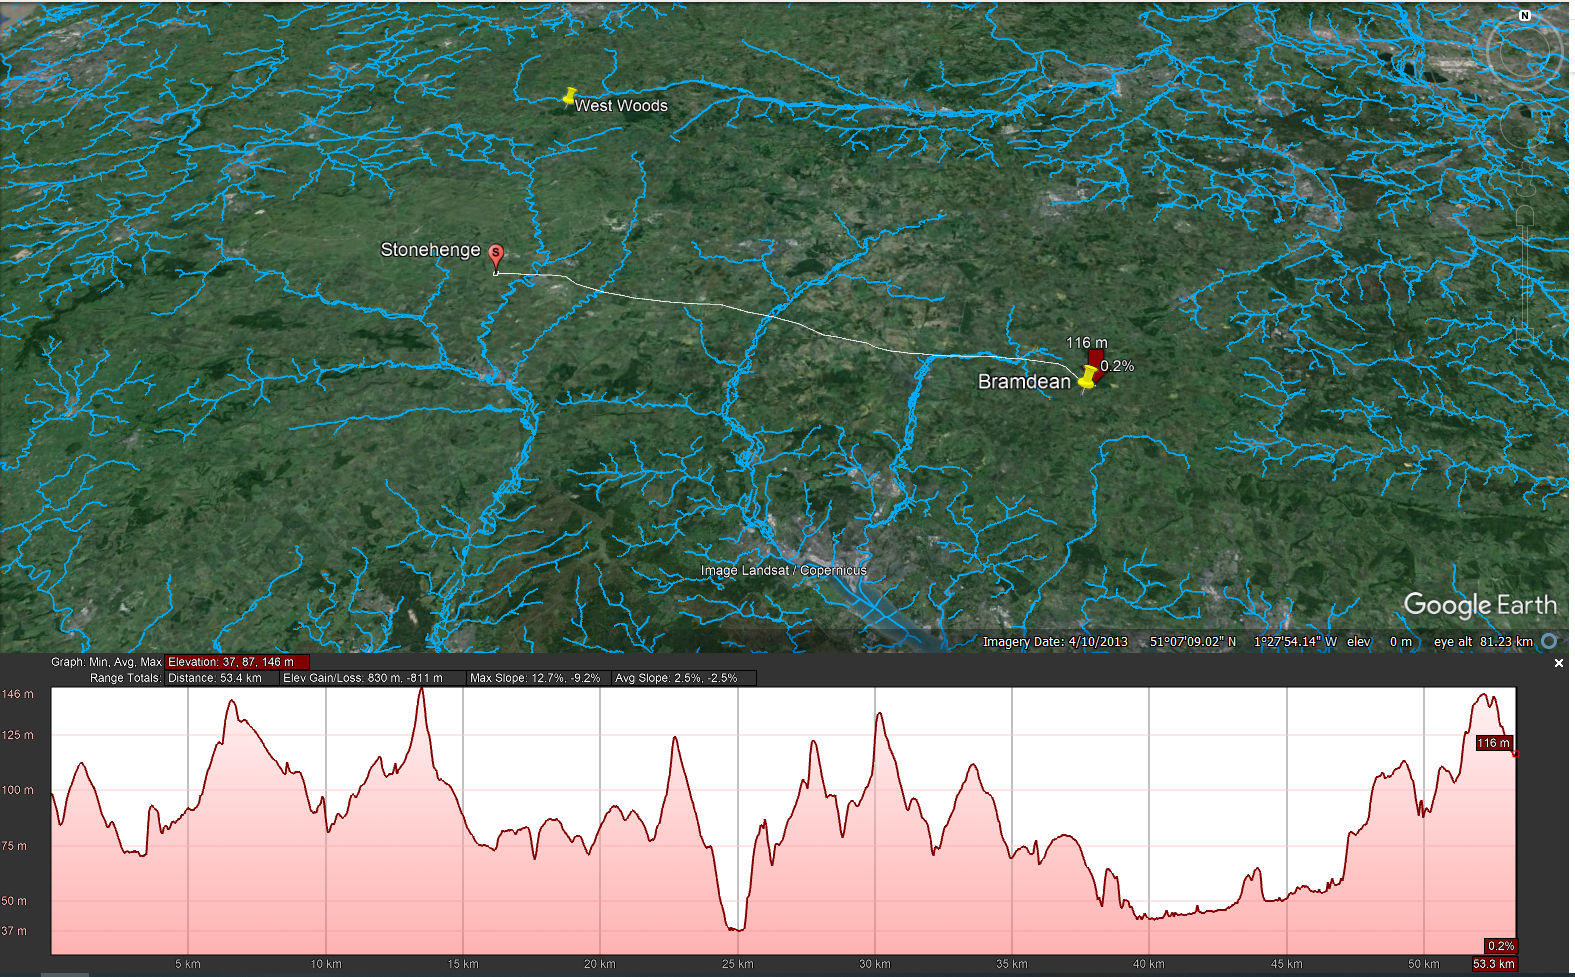Click zoom in at slider top
Image resolution: width=1575 pixels, height=977 pixels.
pos(1523,215)
